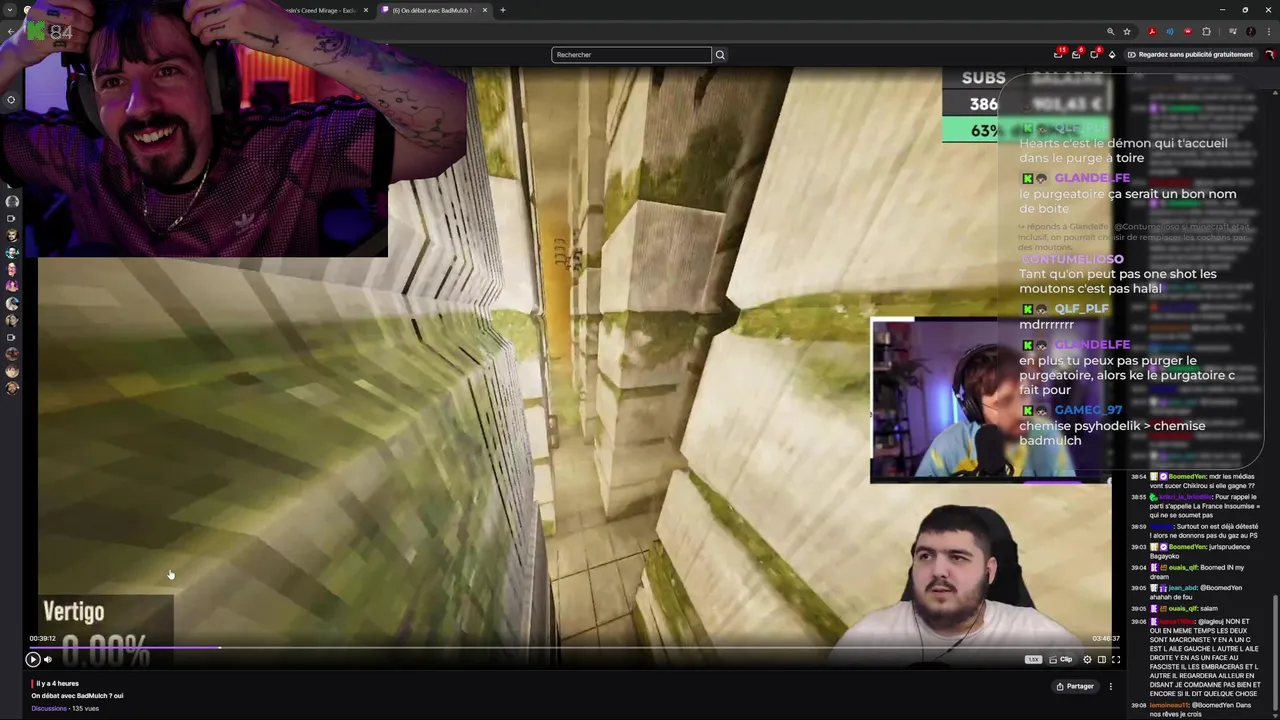
Task: Click the search magnifier button
Action: (x=720, y=55)
